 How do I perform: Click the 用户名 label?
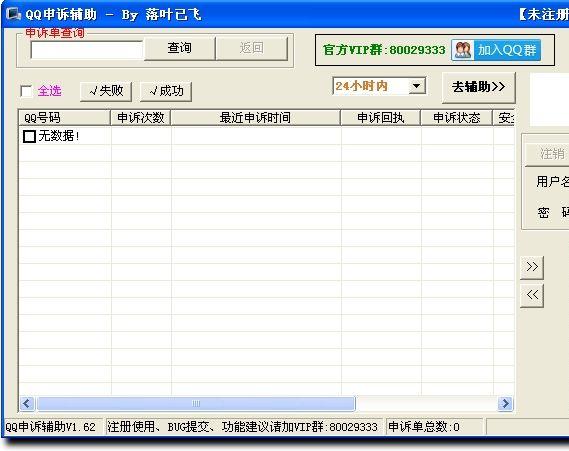click(552, 181)
